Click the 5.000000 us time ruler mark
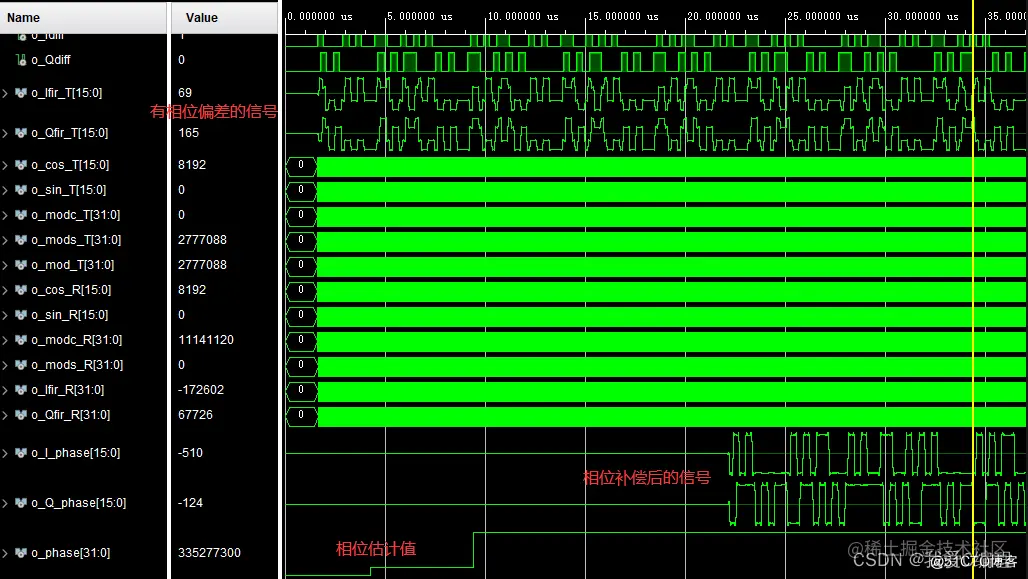The image size is (1028, 579). tap(420, 16)
